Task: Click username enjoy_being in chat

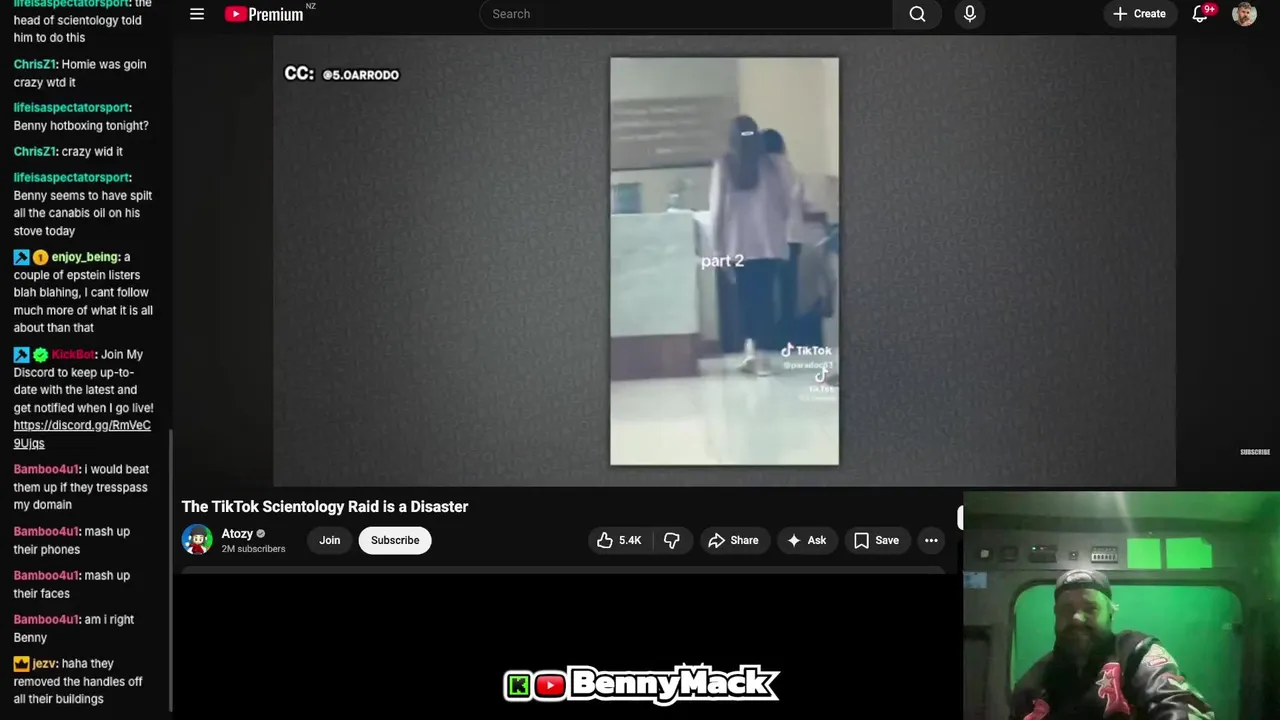Action: pyautogui.click(x=85, y=257)
